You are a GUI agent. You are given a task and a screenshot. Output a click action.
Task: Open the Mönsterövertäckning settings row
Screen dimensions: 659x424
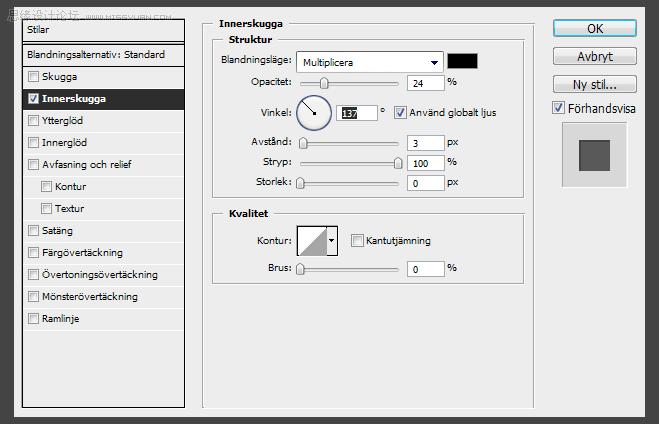pyautogui.click(x=103, y=296)
